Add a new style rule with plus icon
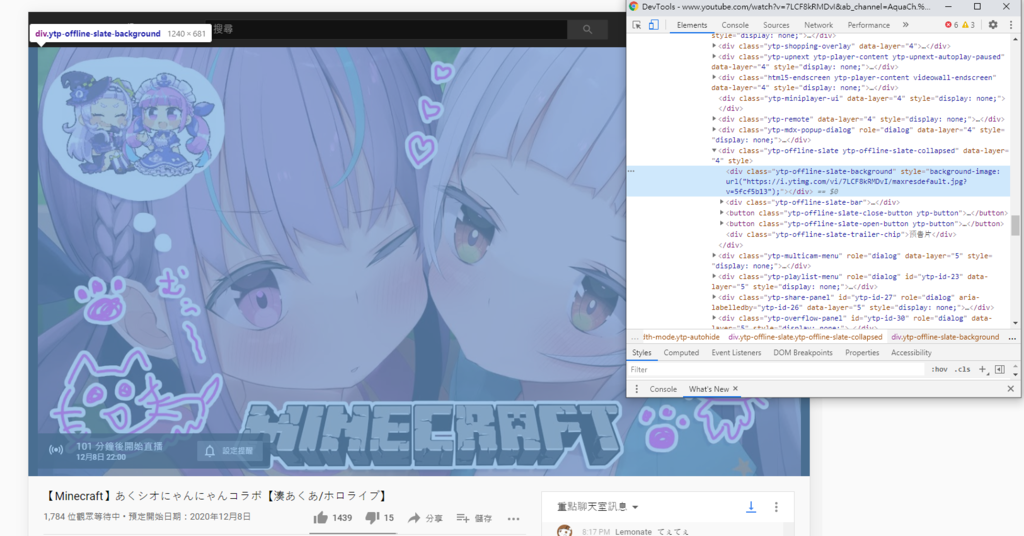The width and height of the screenshot is (1024, 536). pyautogui.click(x=982, y=370)
